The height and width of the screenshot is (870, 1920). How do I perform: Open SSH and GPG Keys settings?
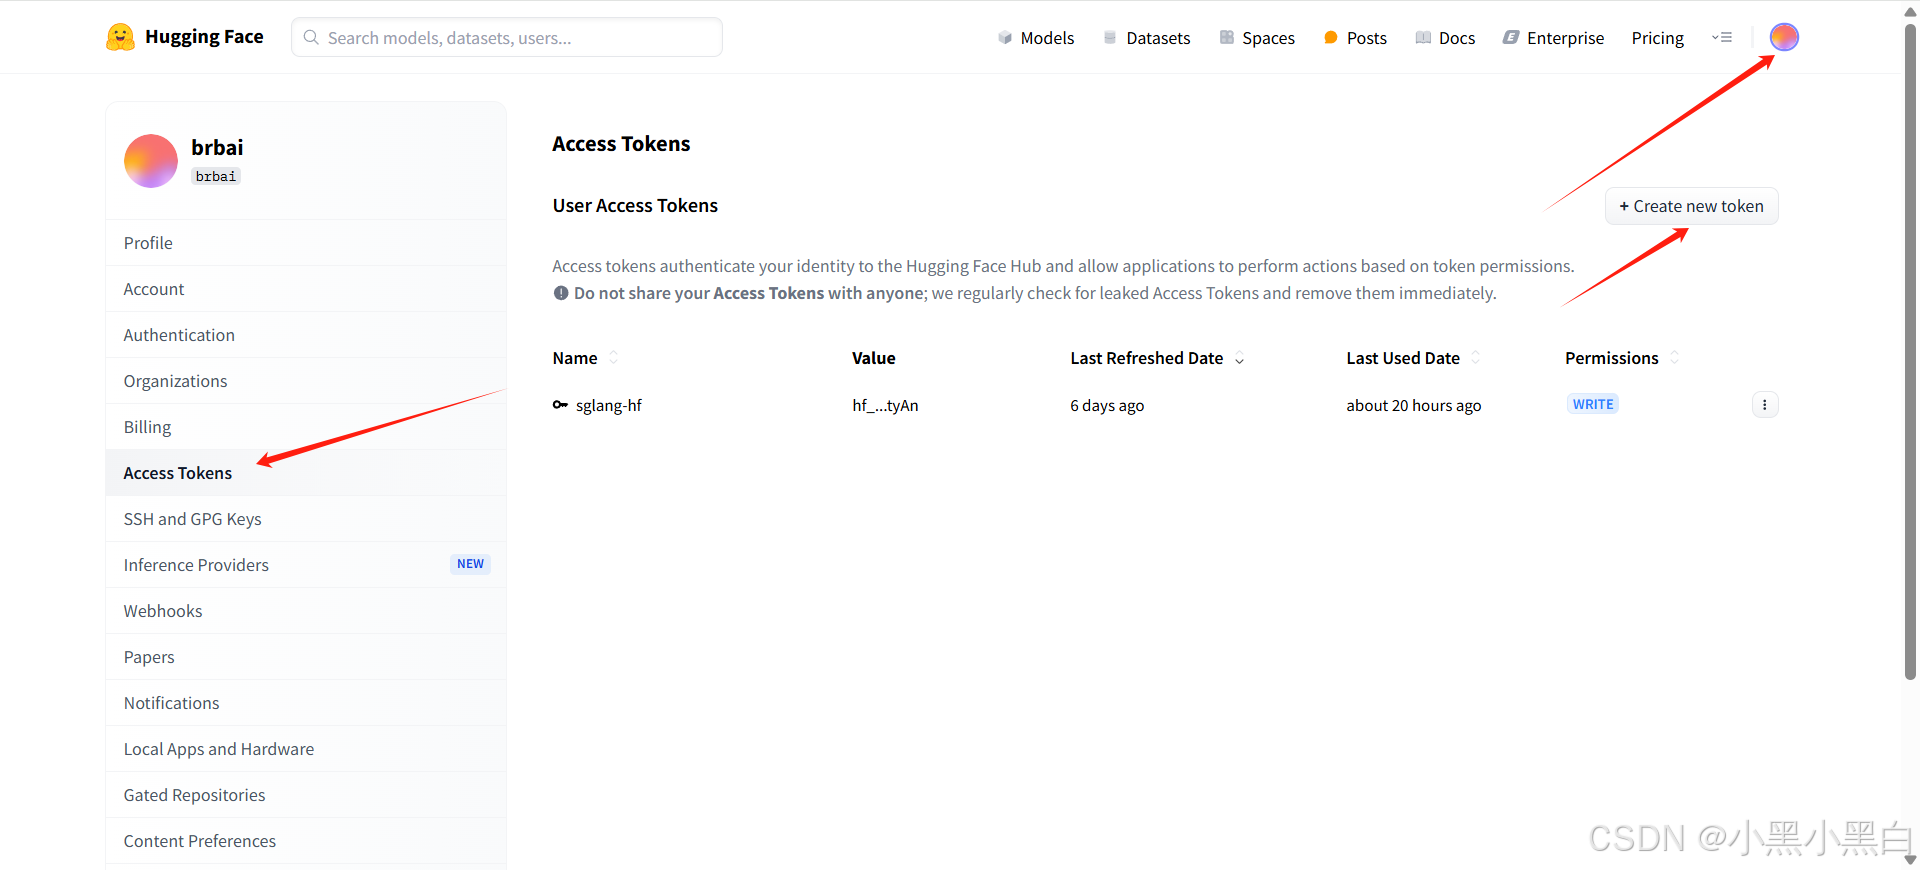pyautogui.click(x=306, y=519)
